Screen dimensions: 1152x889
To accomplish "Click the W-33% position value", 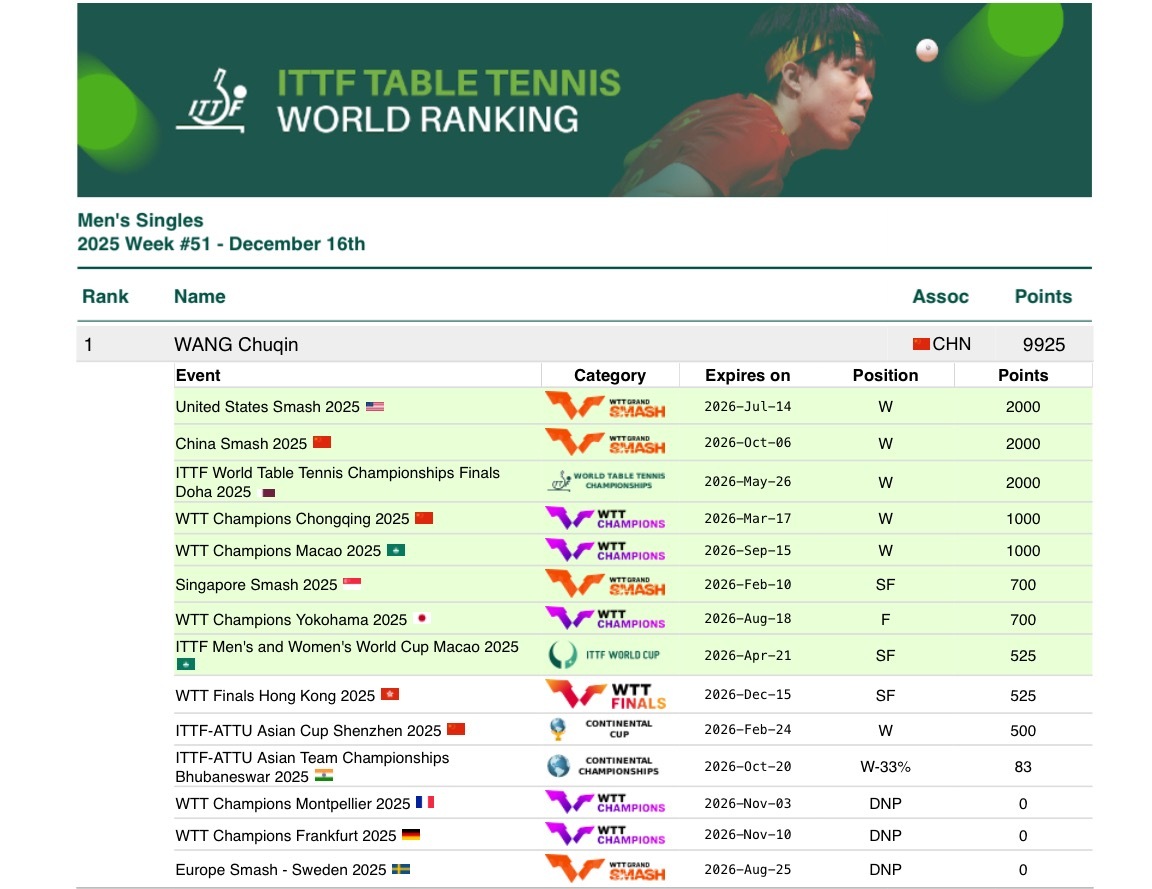I will pyautogui.click(x=885, y=767).
